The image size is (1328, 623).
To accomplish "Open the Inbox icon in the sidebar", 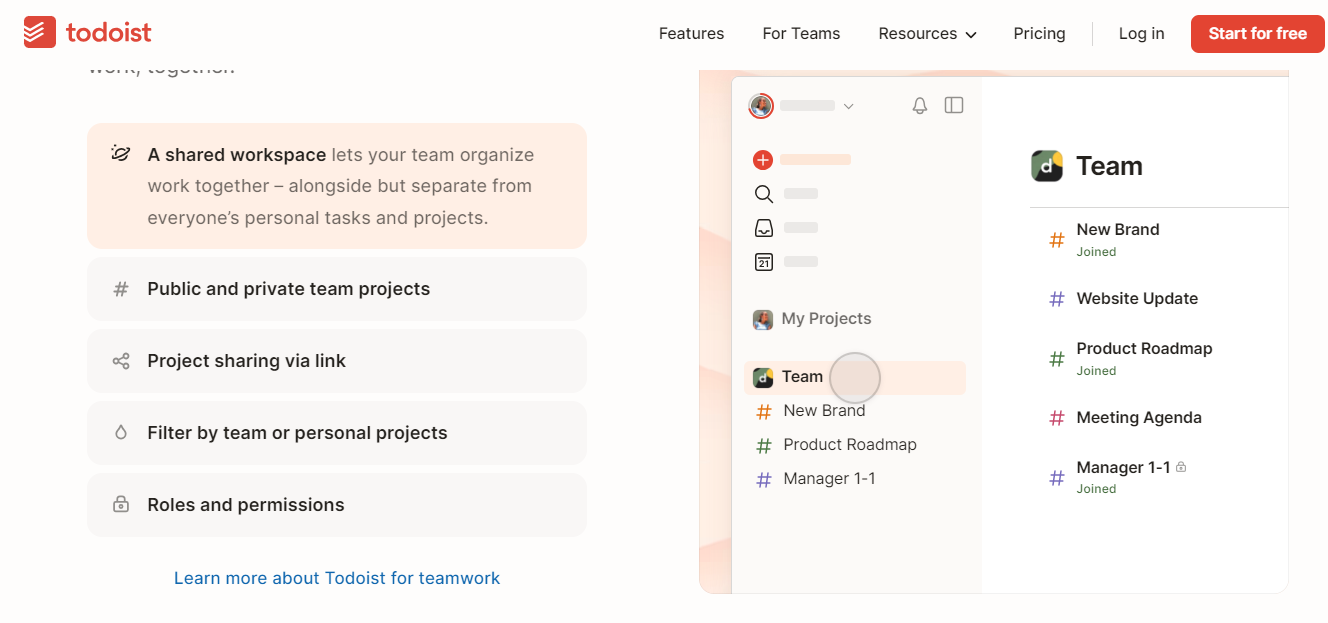I will coord(763,227).
